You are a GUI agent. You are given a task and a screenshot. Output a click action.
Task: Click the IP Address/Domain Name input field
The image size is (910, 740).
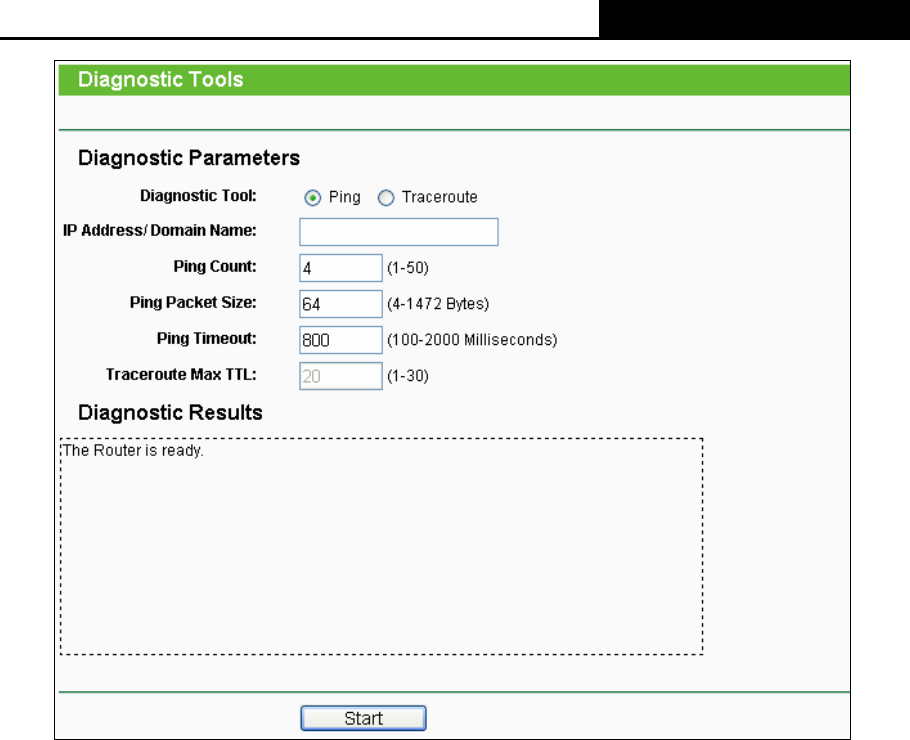[399, 232]
